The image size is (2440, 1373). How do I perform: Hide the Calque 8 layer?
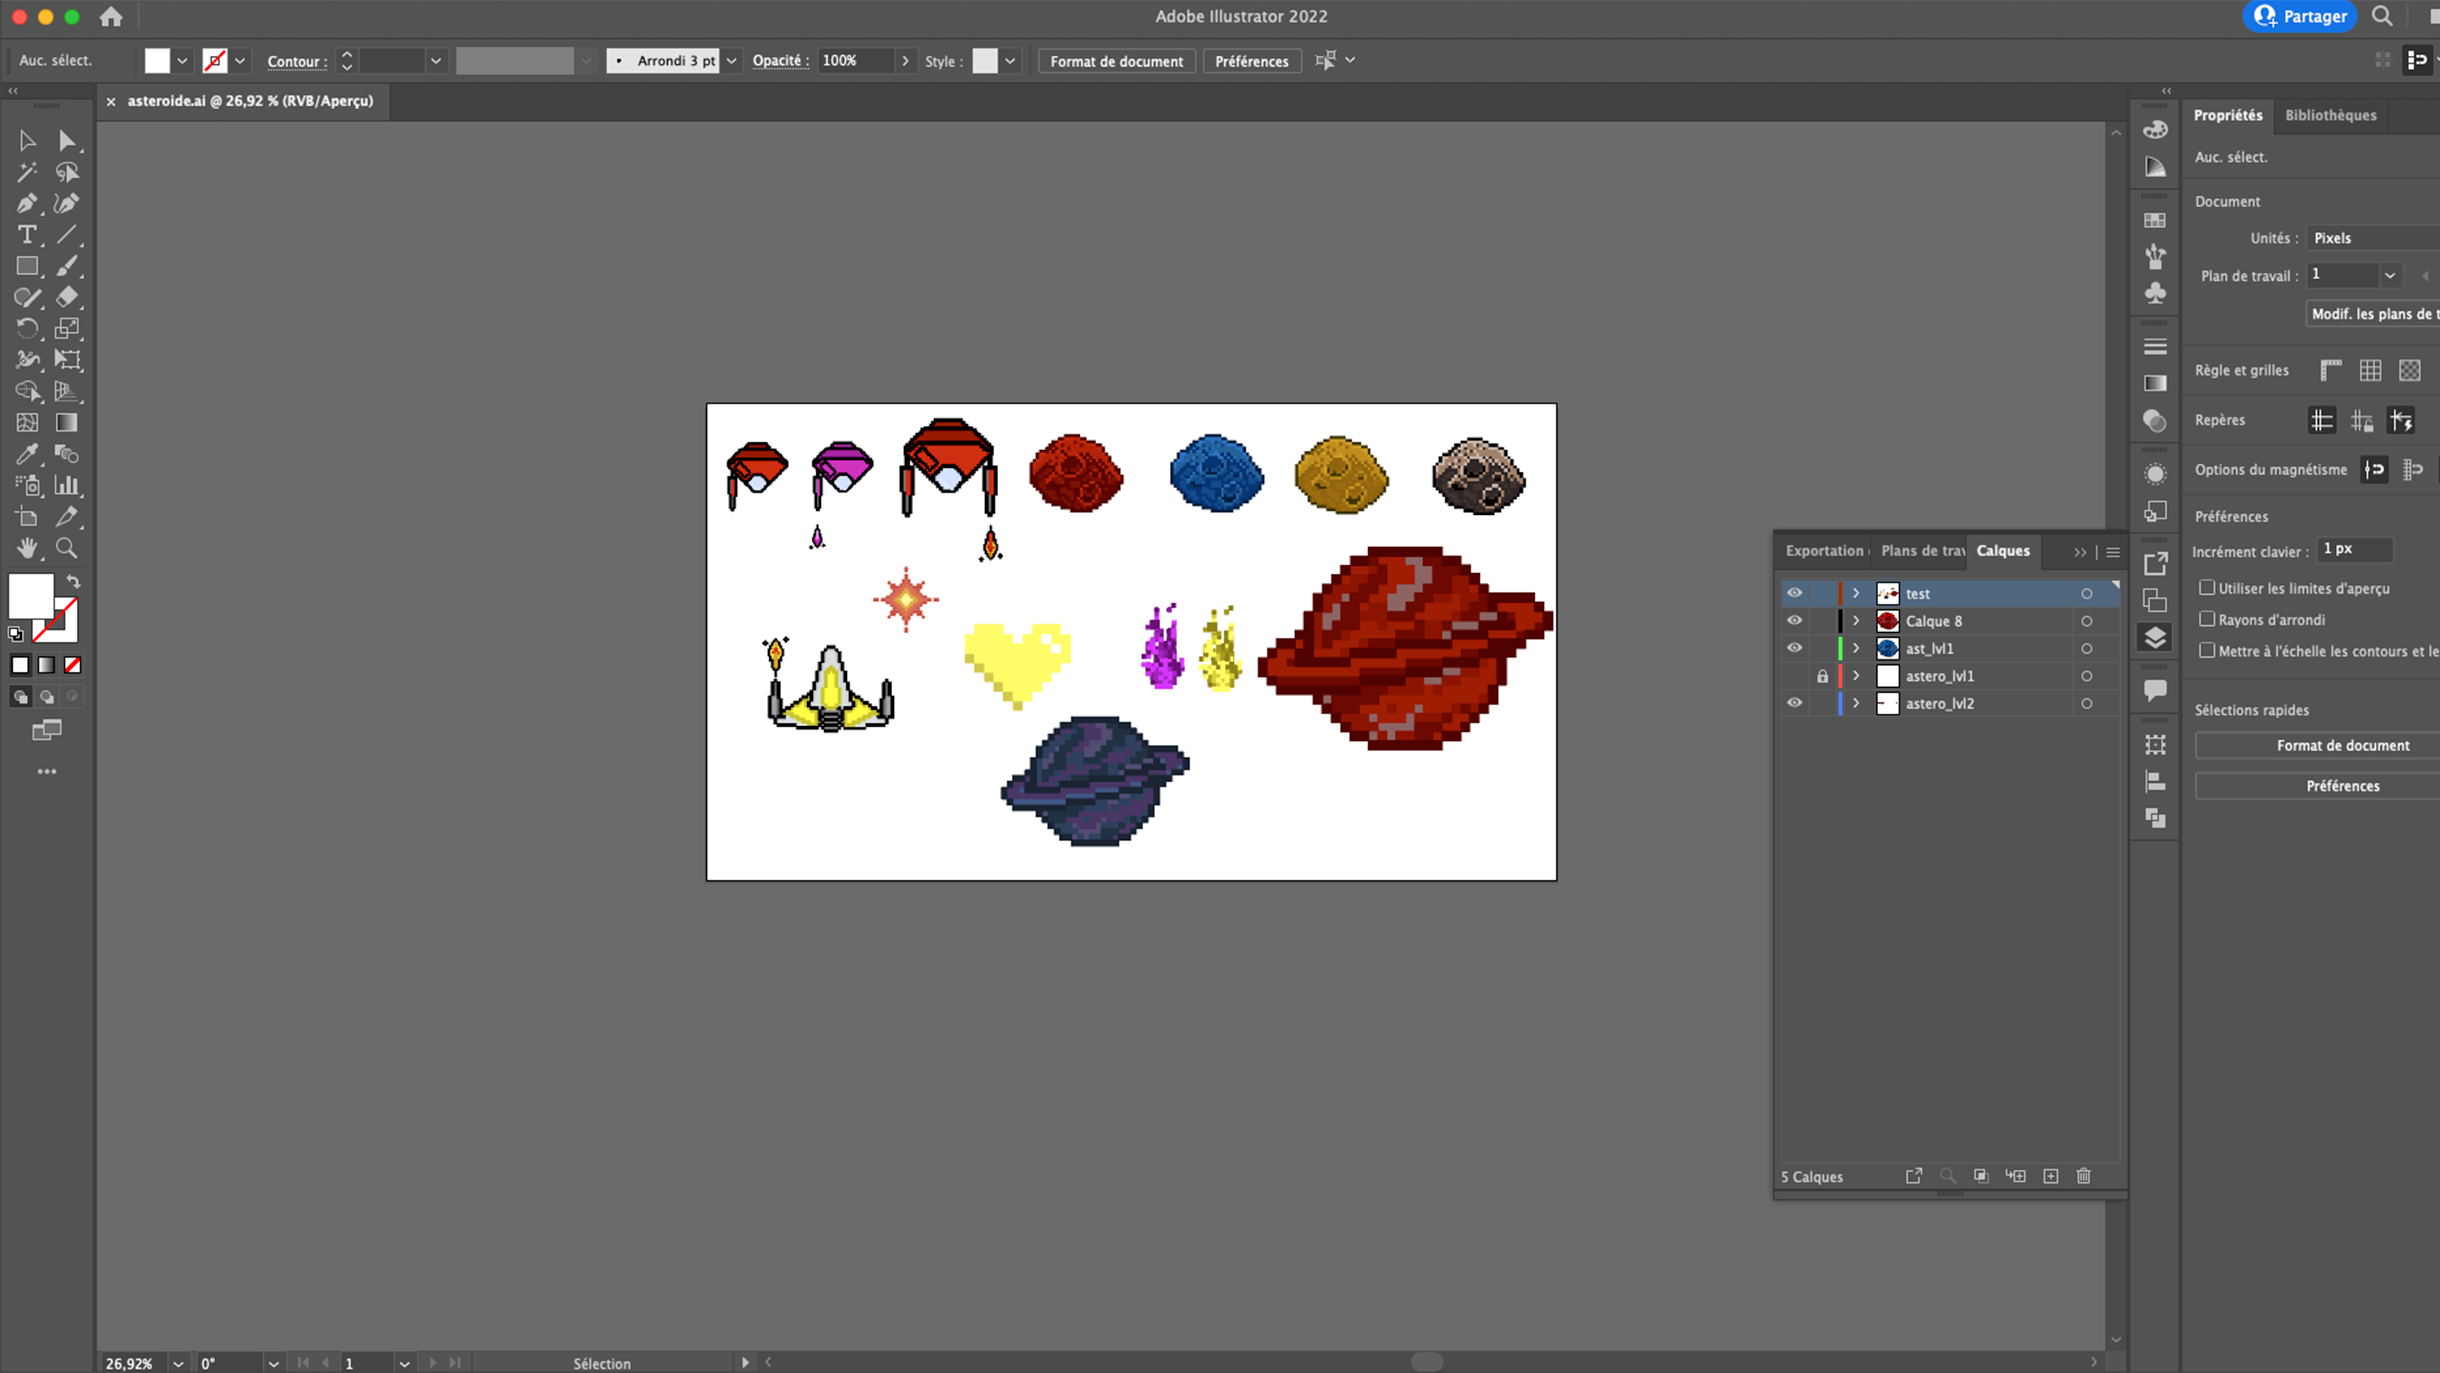click(1795, 621)
